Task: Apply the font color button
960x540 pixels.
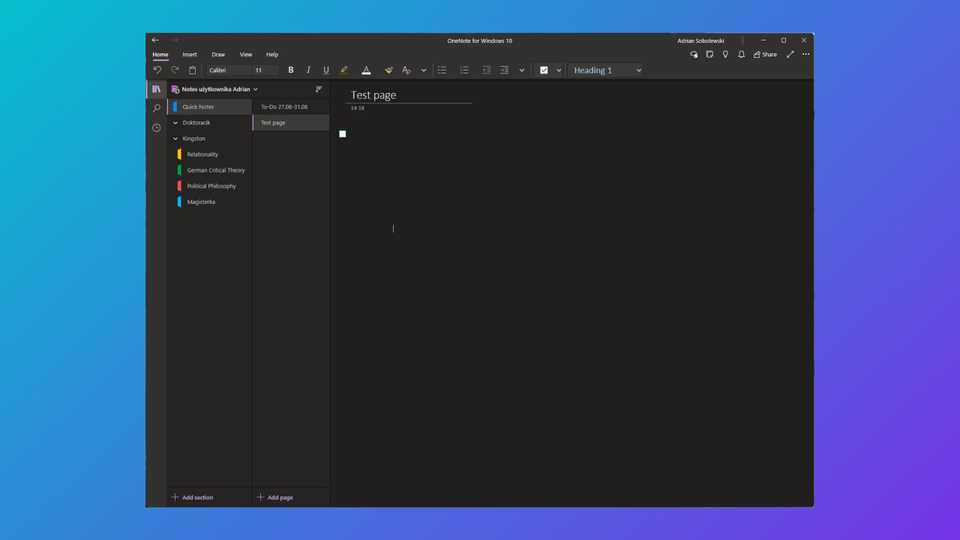Action: [366, 70]
